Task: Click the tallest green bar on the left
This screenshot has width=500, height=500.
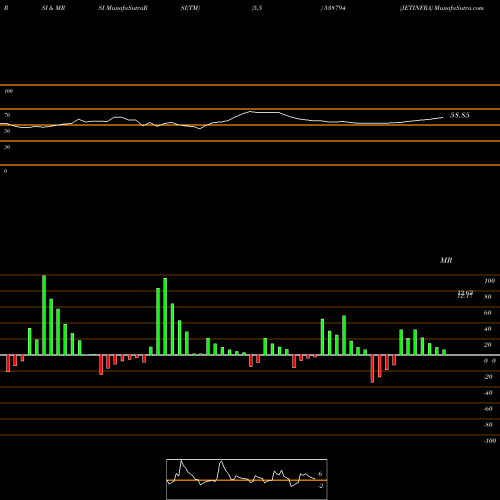Action: [44, 315]
